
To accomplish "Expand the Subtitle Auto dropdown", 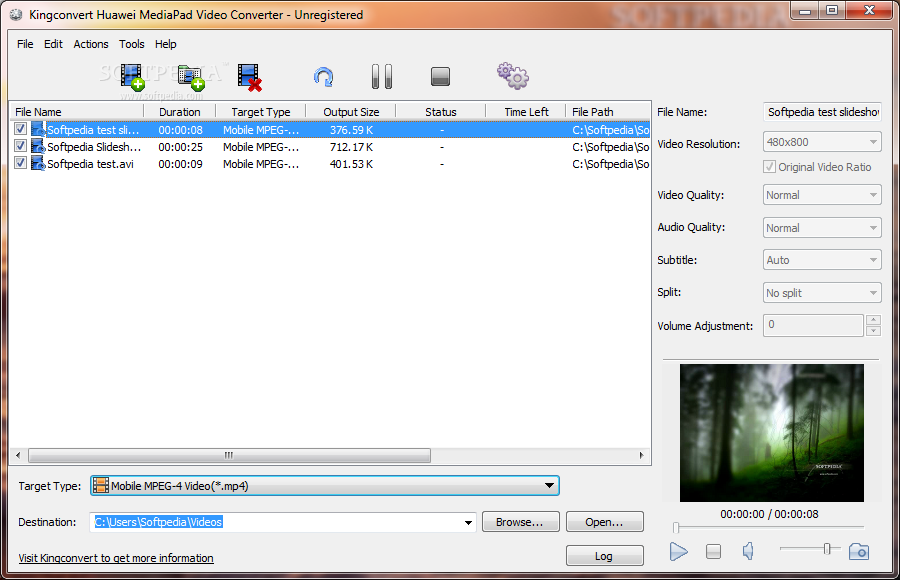I will coord(822,260).
